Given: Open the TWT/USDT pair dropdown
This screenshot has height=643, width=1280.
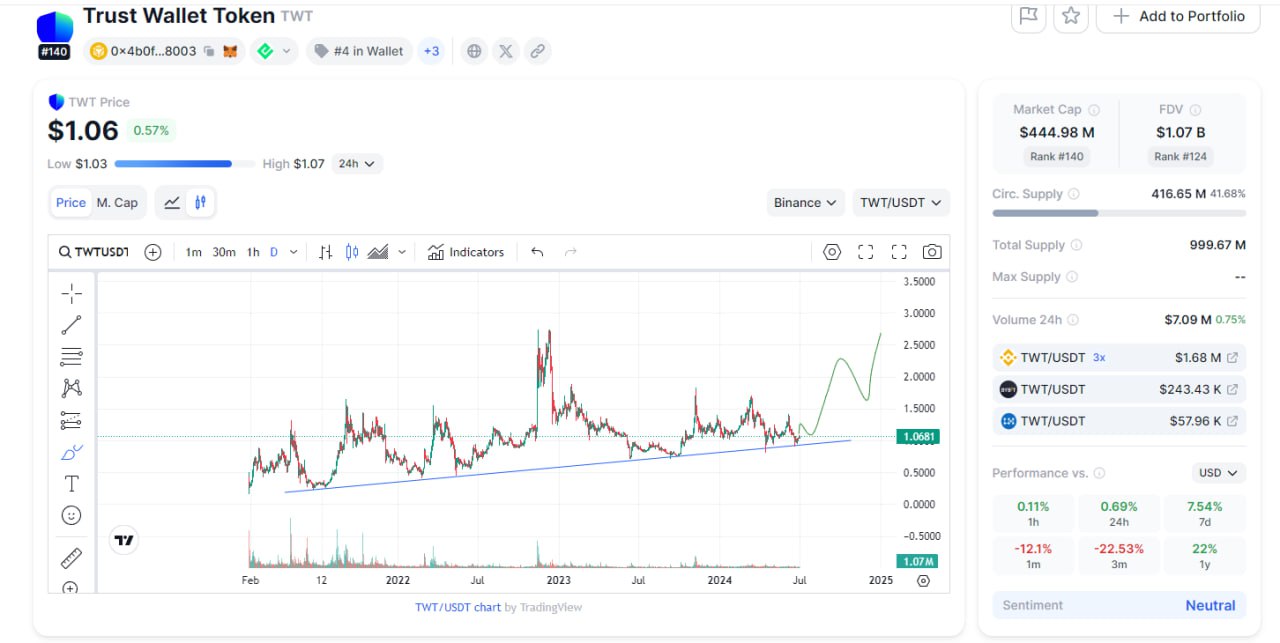Looking at the screenshot, I should [x=901, y=203].
